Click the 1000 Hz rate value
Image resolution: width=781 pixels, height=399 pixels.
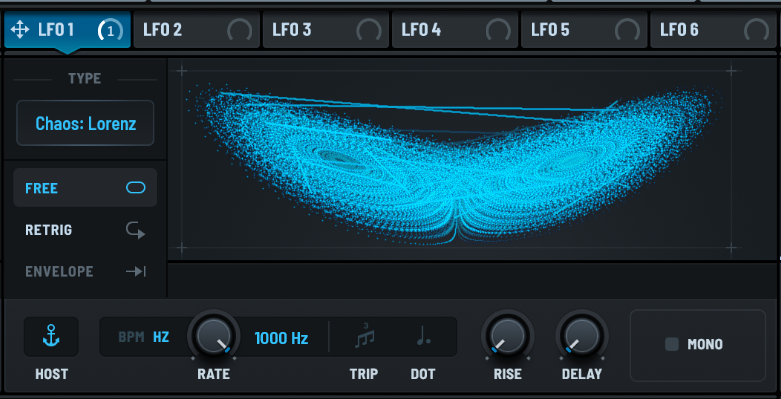(281, 338)
